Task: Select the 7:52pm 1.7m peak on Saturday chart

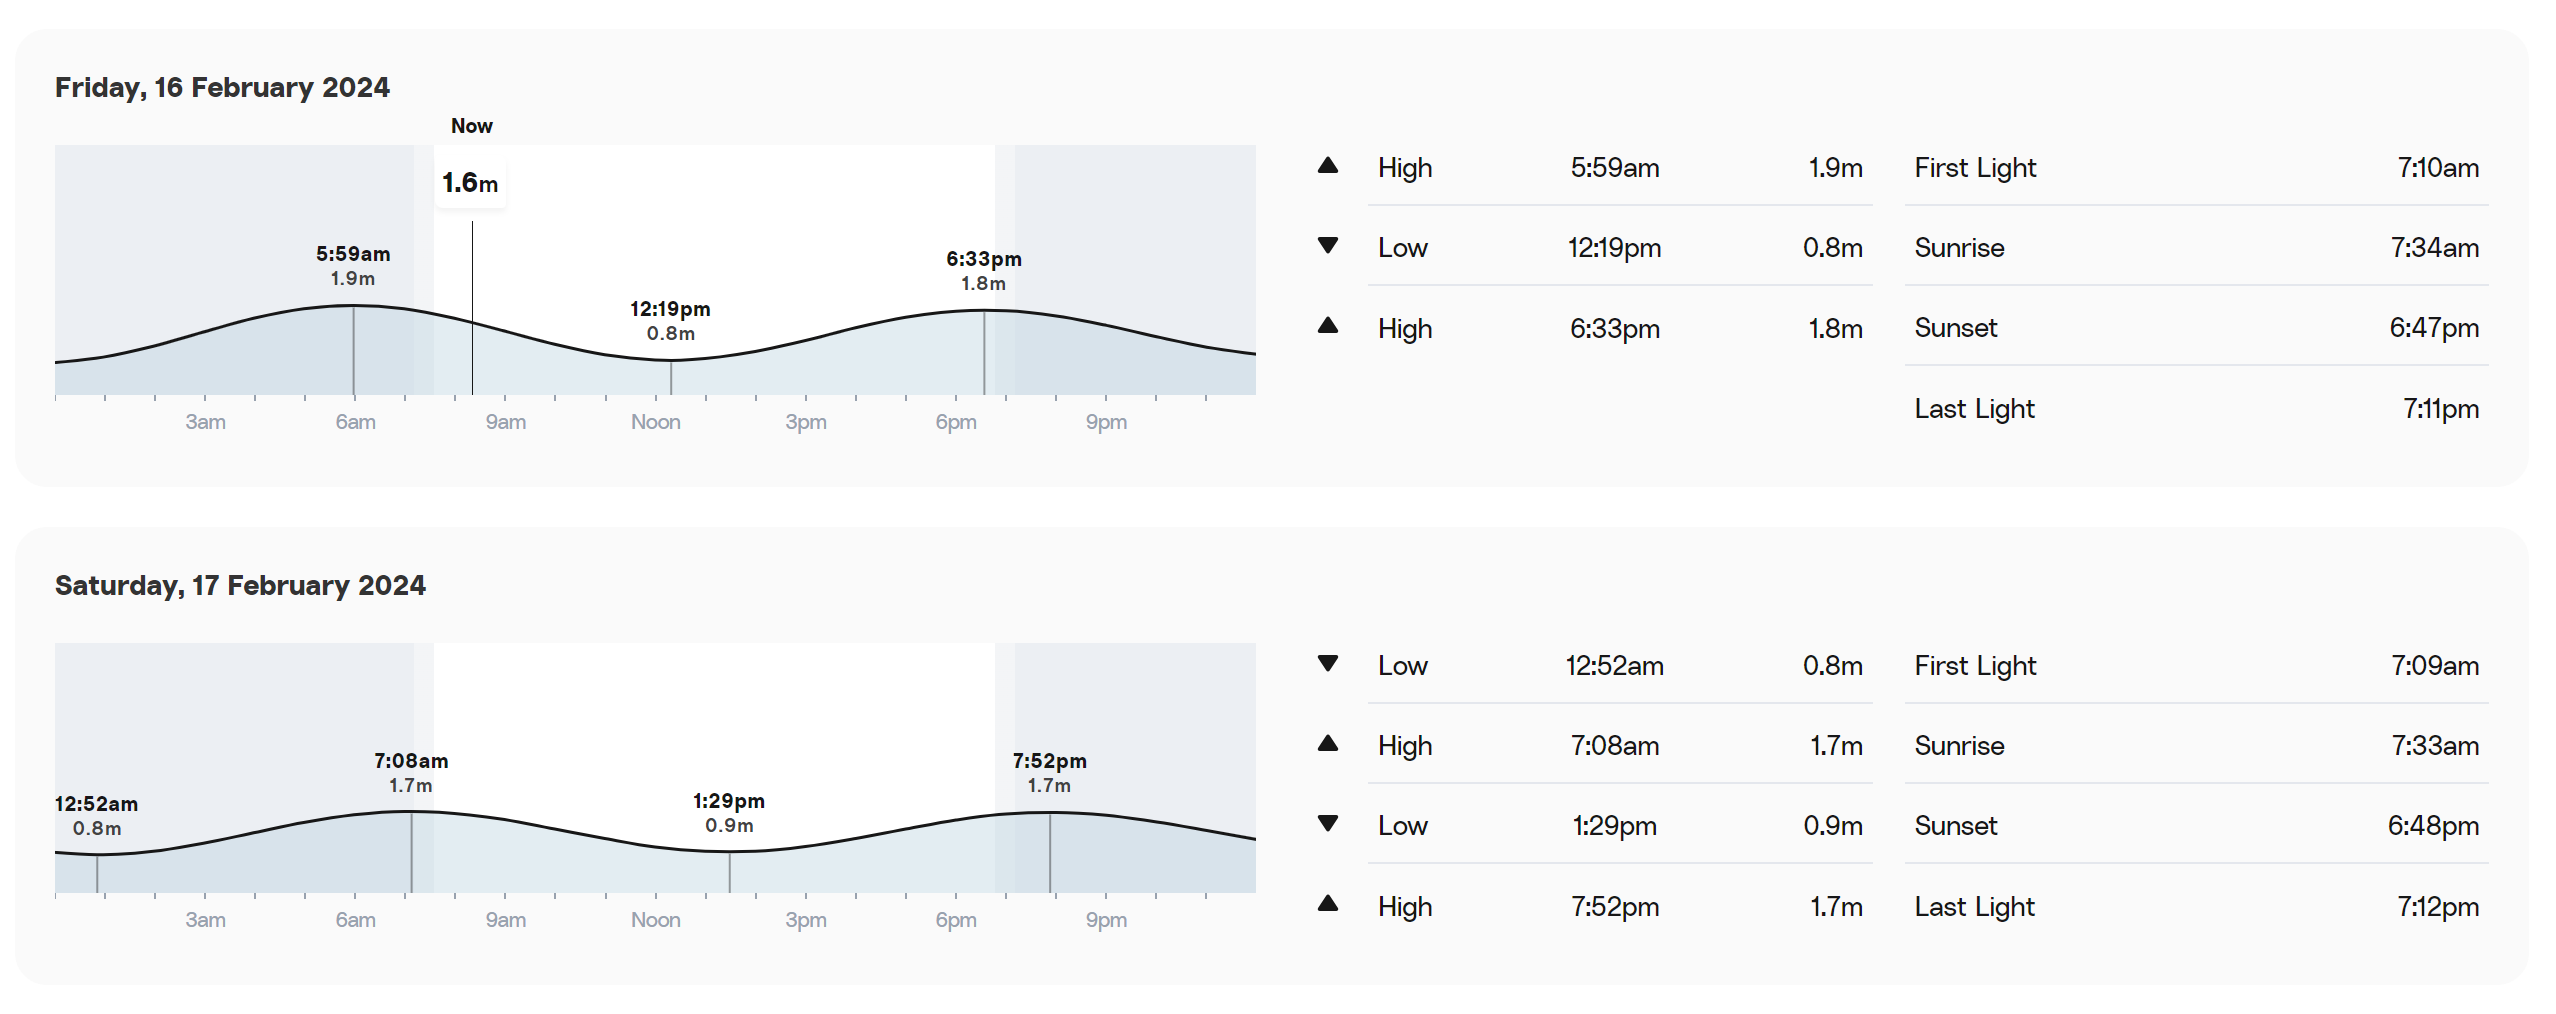Action: click(1049, 773)
